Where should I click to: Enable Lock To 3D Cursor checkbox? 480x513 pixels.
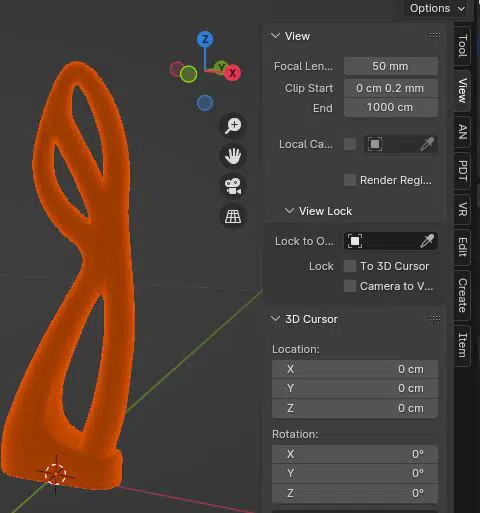coord(350,266)
